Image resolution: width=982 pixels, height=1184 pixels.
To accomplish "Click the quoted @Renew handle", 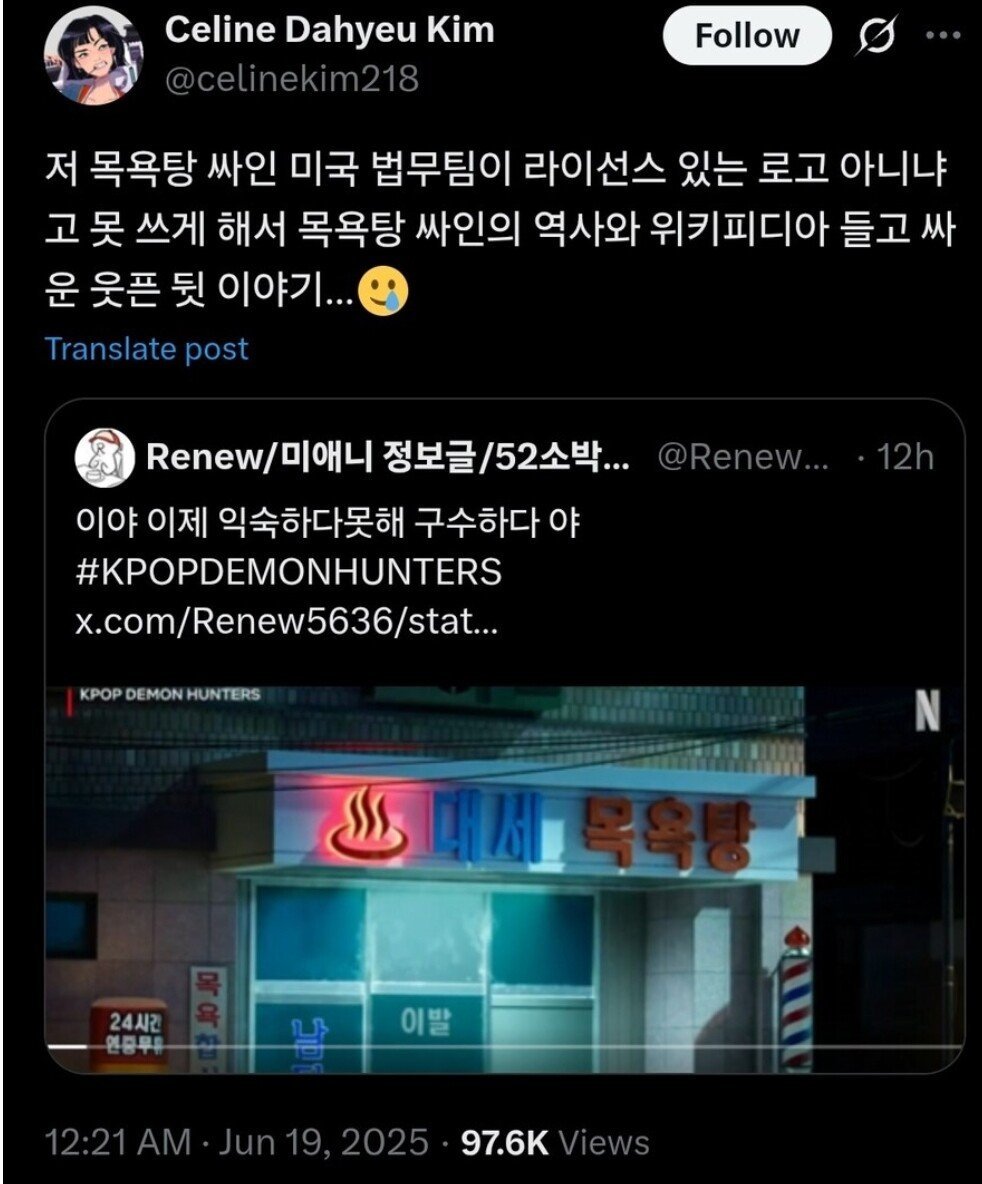I will [743, 457].
